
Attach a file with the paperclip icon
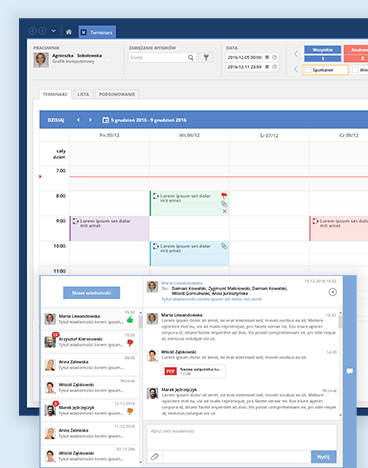pyautogui.click(x=155, y=457)
